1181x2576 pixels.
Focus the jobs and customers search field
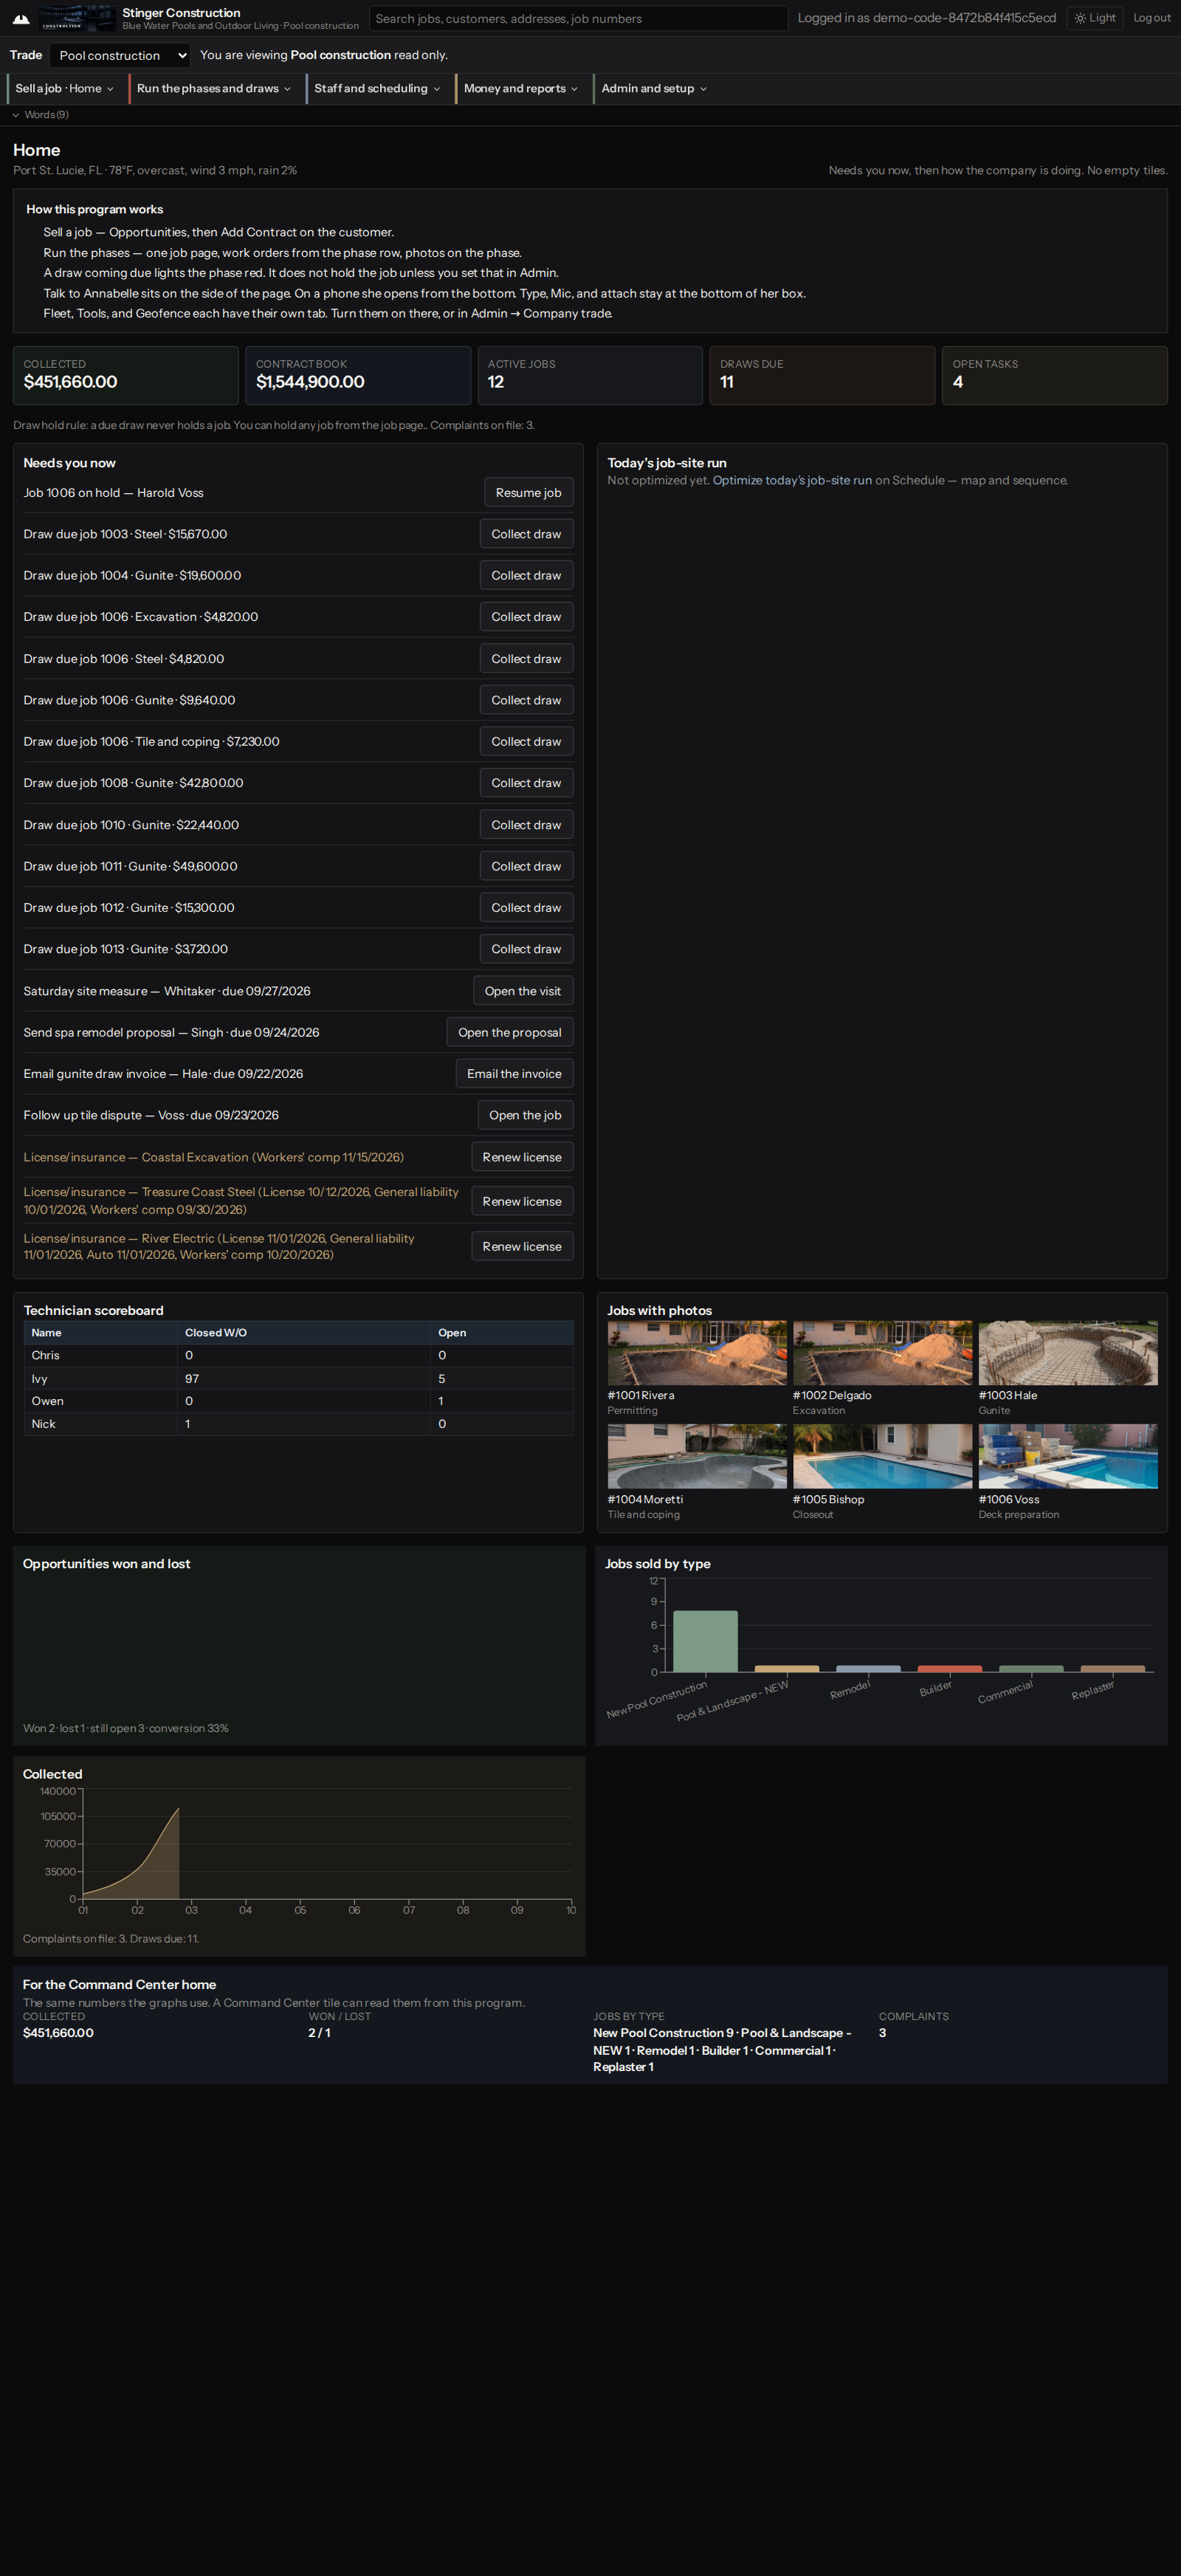(578, 18)
